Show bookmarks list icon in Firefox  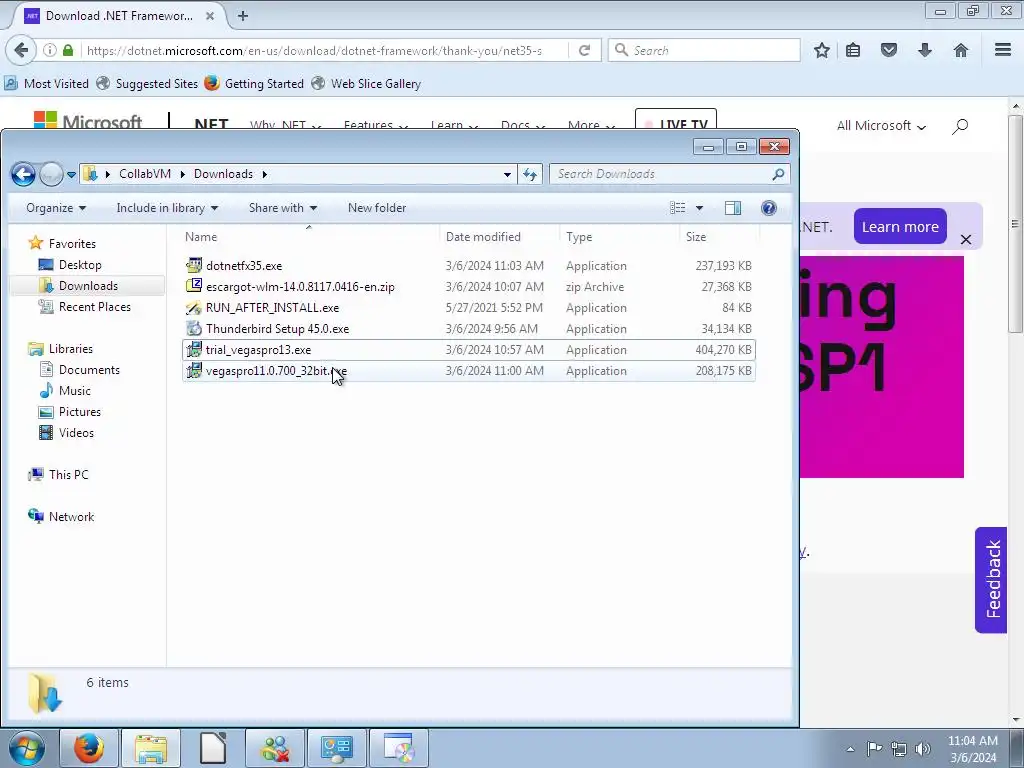853,50
